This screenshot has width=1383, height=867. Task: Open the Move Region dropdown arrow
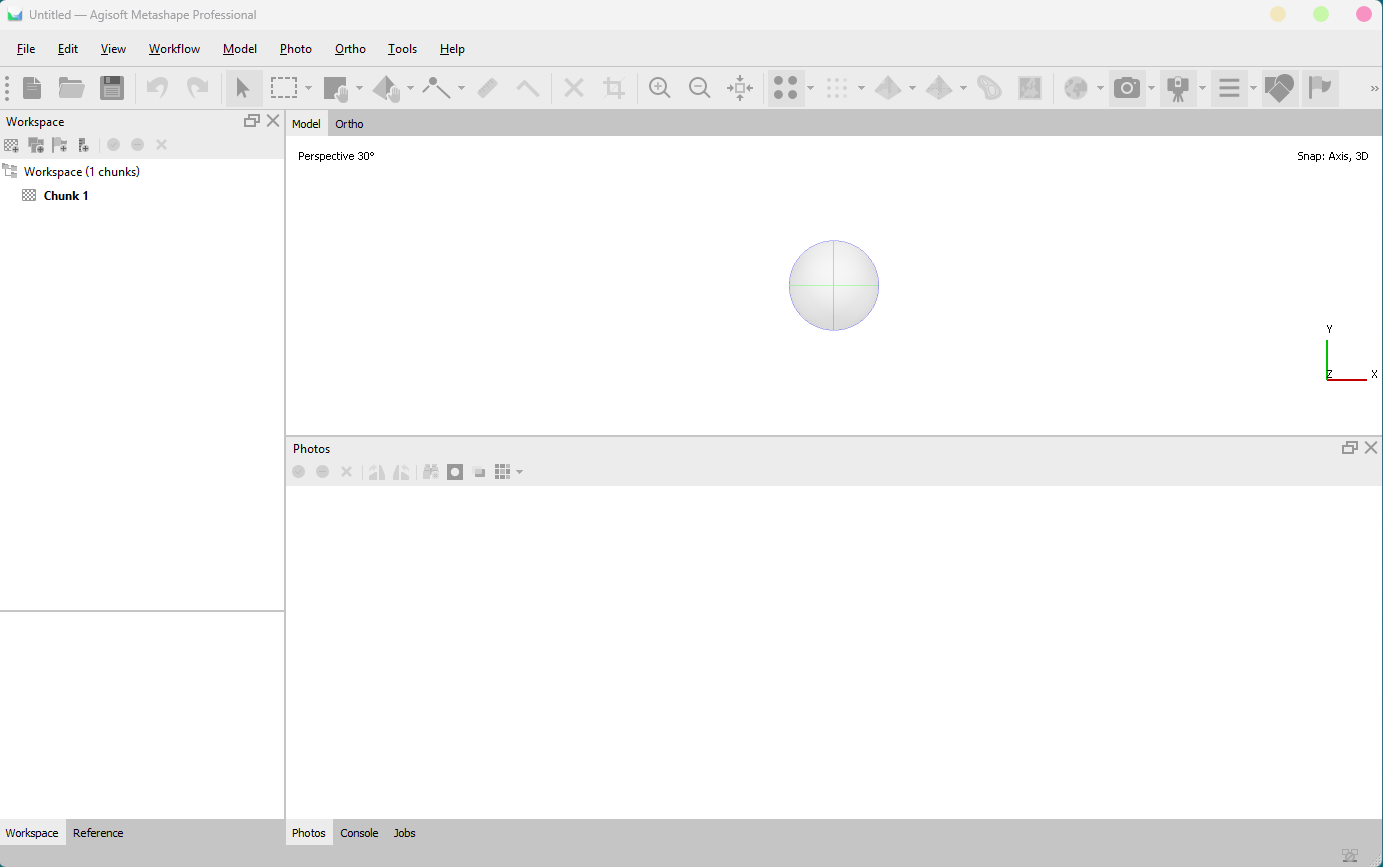click(x=359, y=88)
